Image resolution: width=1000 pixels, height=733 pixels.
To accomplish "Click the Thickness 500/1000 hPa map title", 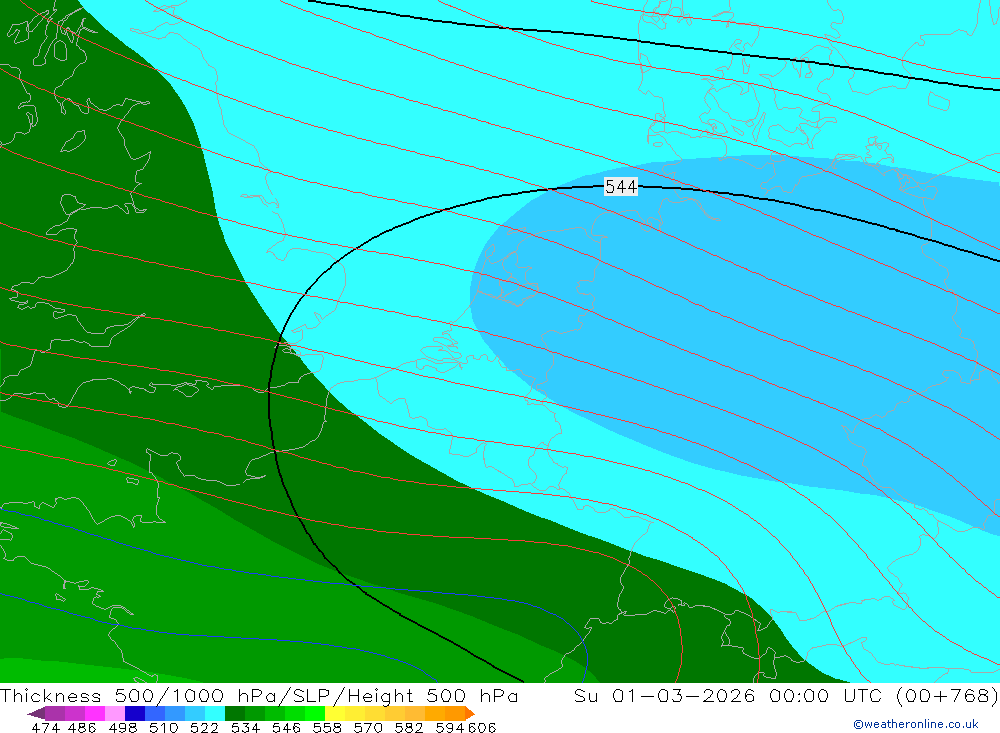I will coord(259,695).
